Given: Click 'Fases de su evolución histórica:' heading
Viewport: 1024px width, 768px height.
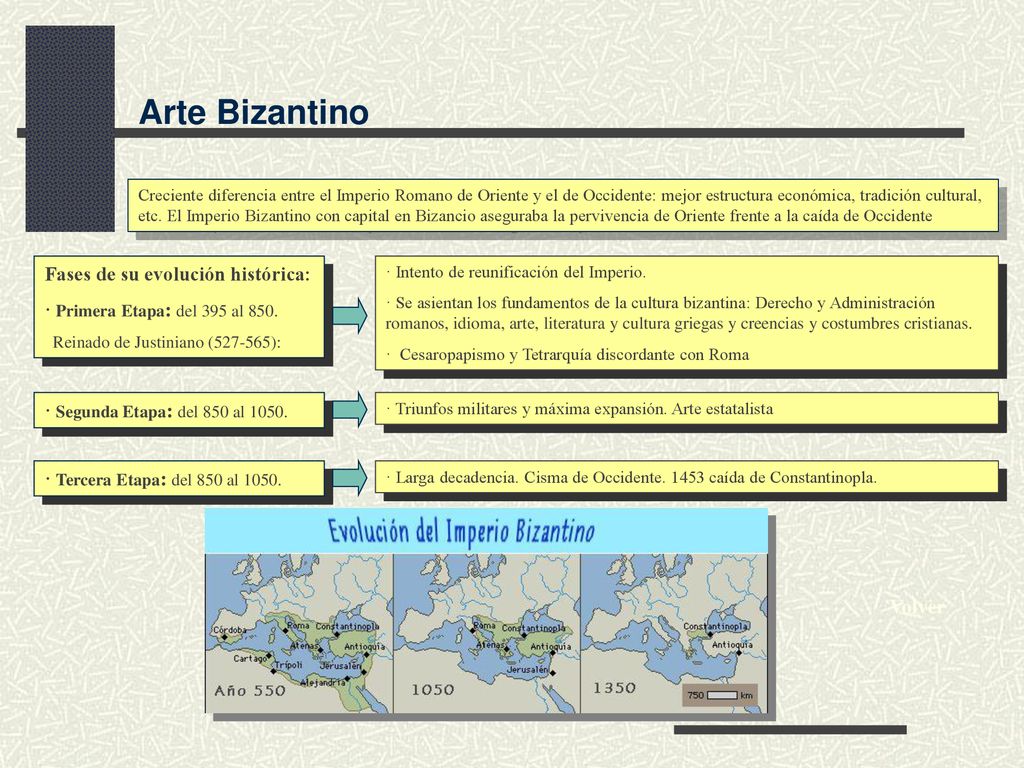Looking at the screenshot, I should tap(178, 274).
